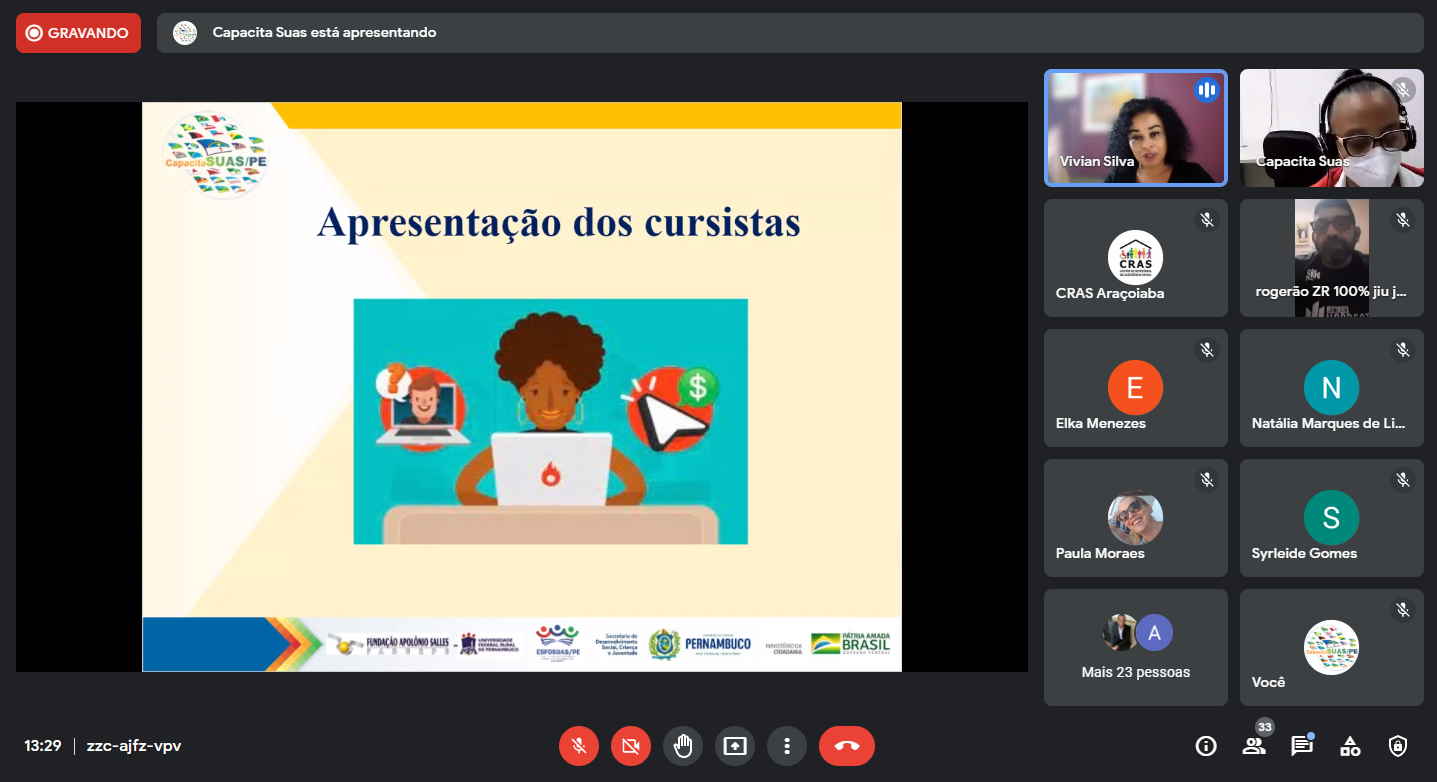Image resolution: width=1437 pixels, height=782 pixels.
Task: Expand the Mais 23 pessoas tile
Action: click(1135, 647)
